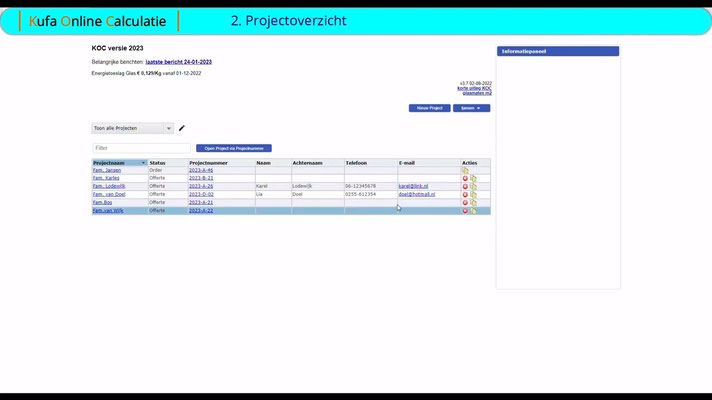Copy the Fam.Bos project
The height and width of the screenshot is (400, 712).
coord(473,203)
